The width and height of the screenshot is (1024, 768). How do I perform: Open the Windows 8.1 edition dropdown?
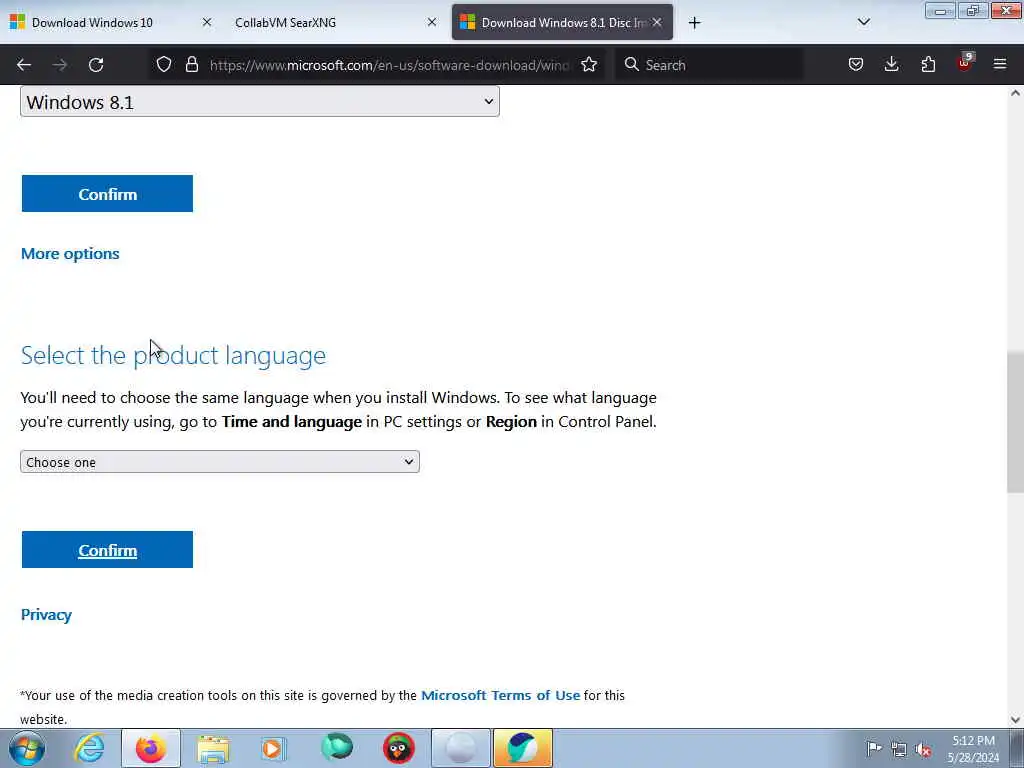[260, 102]
